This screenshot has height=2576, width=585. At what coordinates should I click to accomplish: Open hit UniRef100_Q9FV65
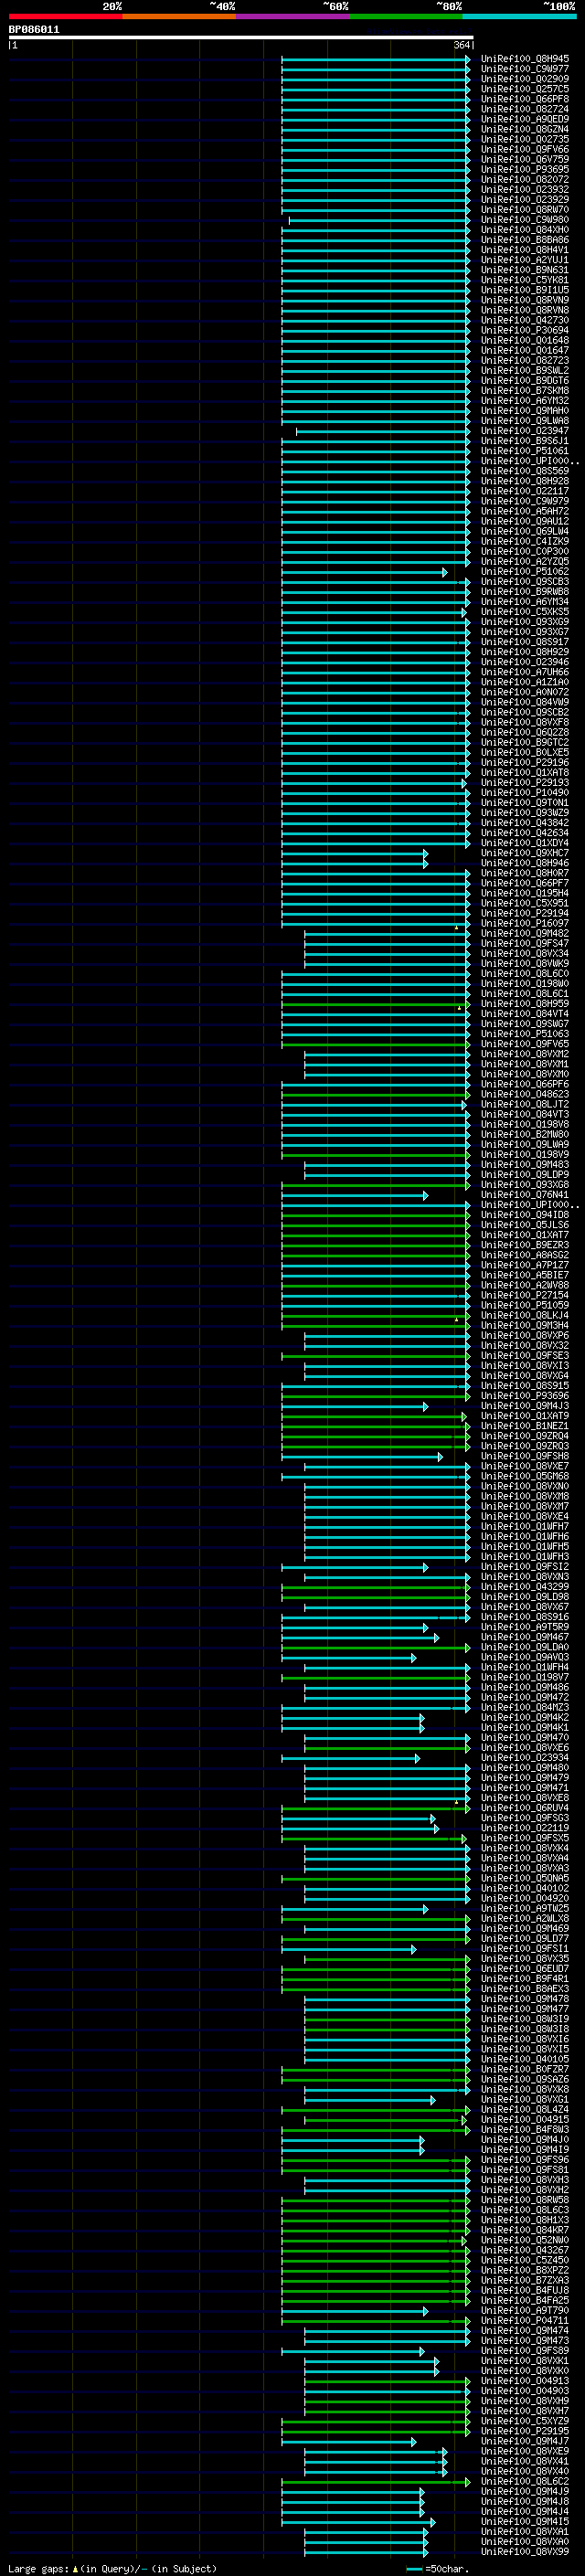tap(525, 1044)
